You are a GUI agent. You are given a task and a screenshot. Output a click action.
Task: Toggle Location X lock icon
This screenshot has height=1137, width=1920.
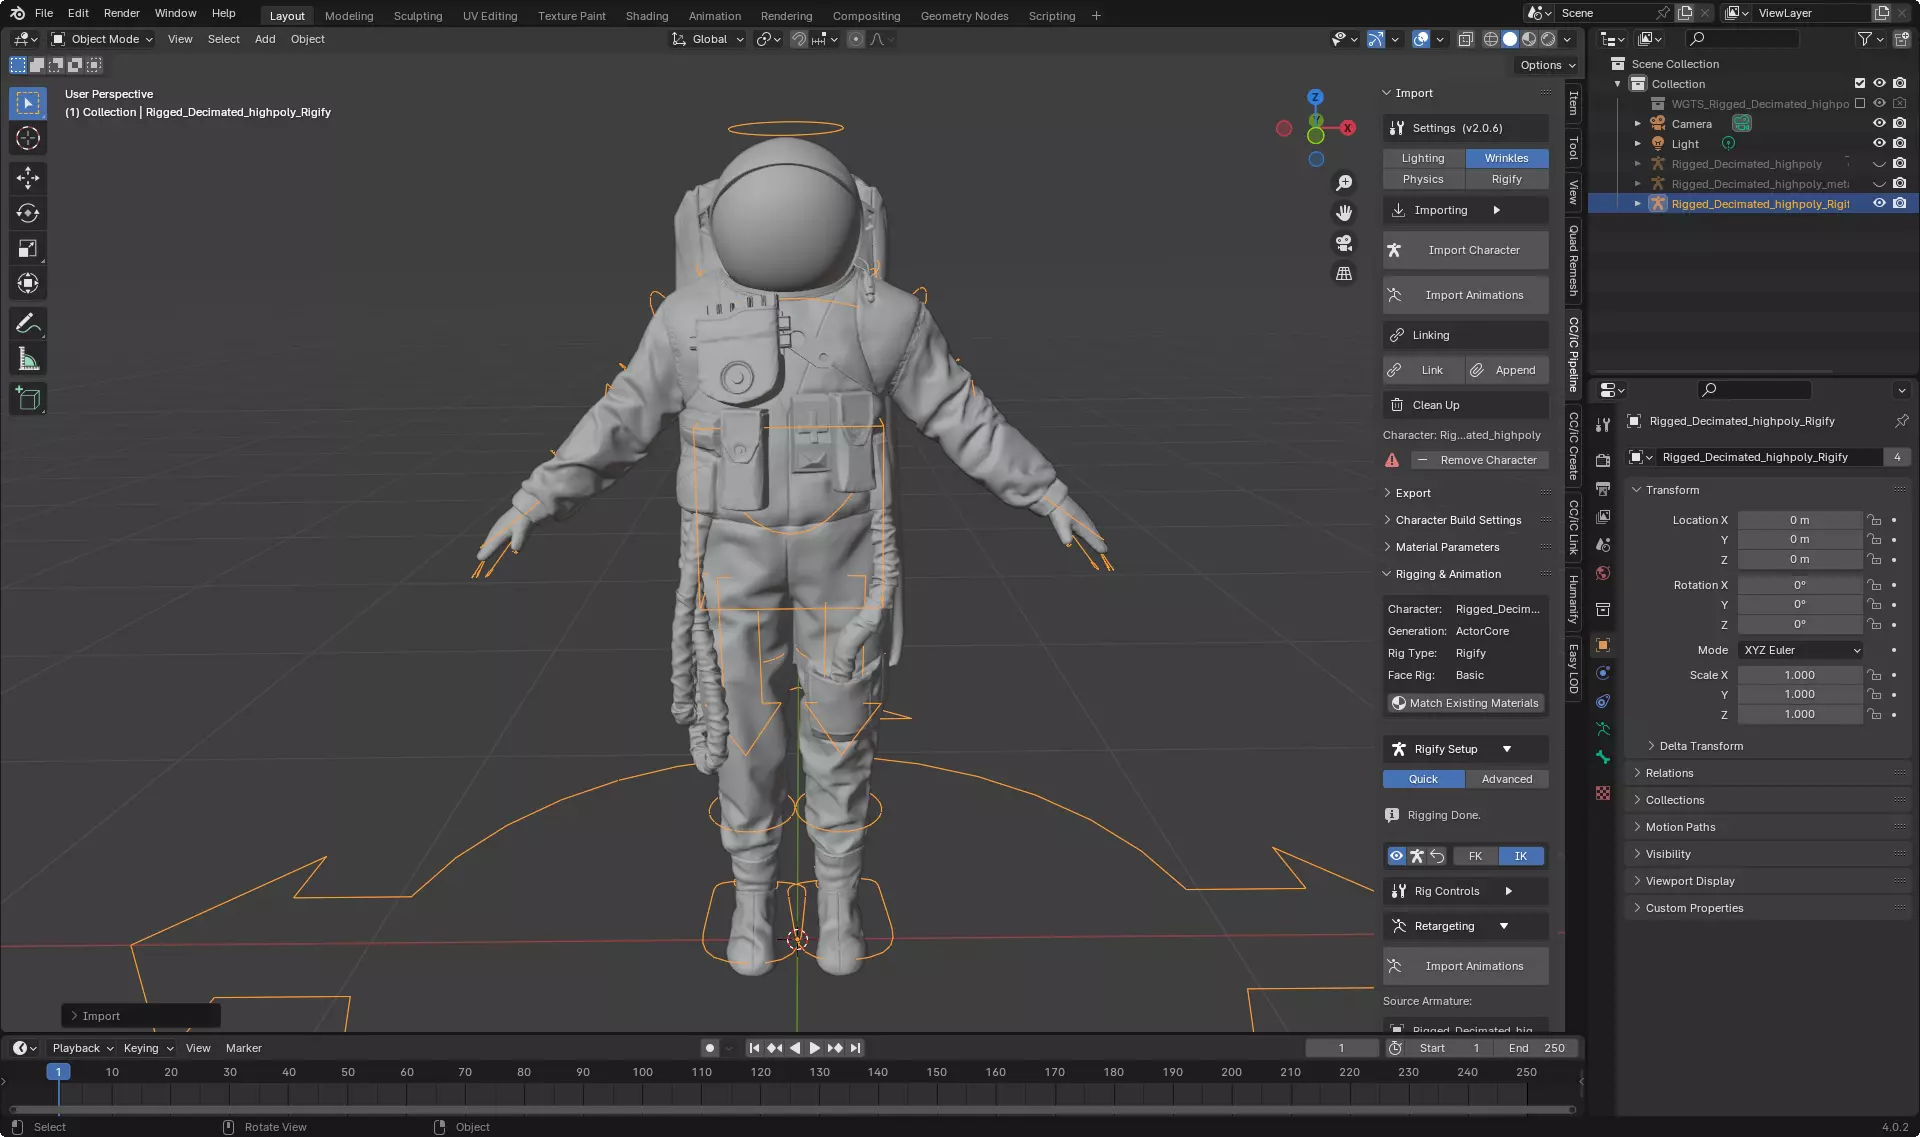pos(1875,520)
